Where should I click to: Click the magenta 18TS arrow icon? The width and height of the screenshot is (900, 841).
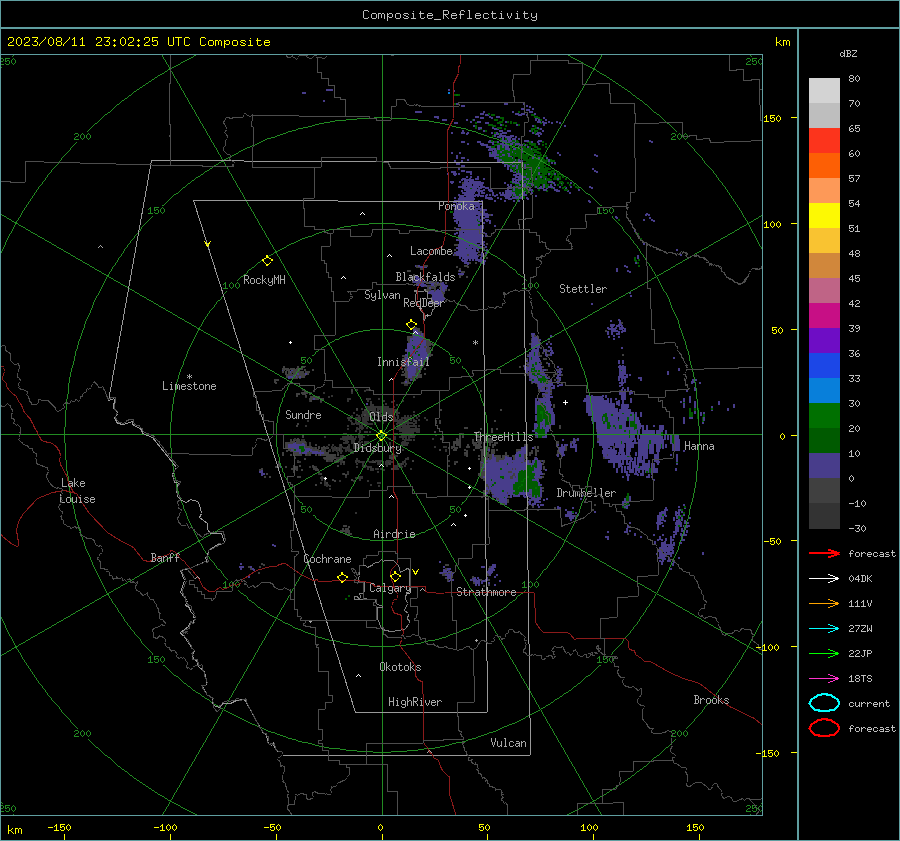pos(824,679)
